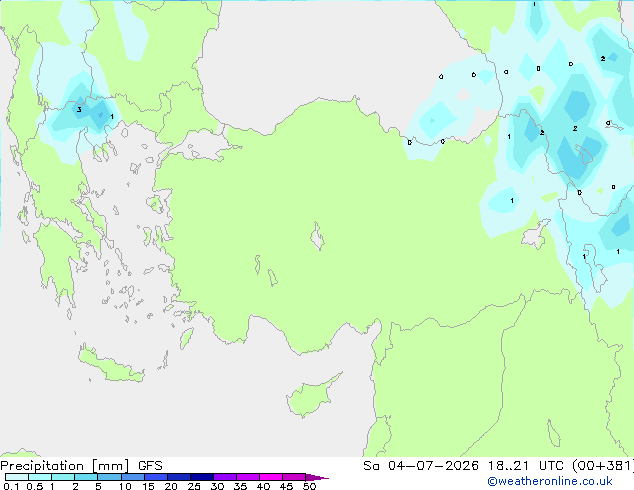Viewport: 634px width, 490px height.
Task: Click the island of Crete on the map
Action: click(x=110, y=364)
